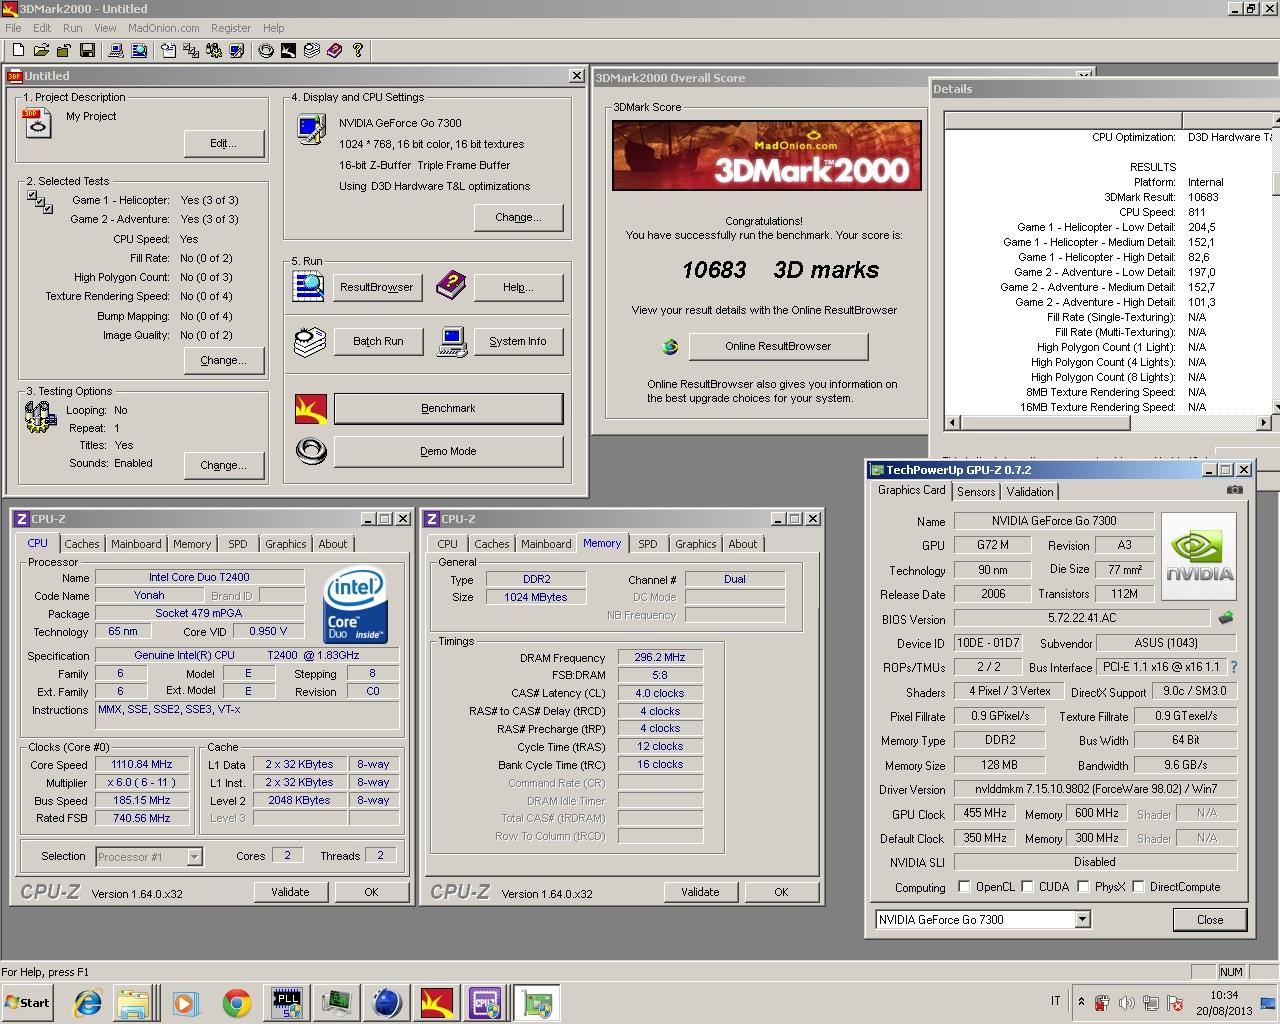
Task: Enable the CUDA checkbox in GPU-Z
Action: point(1027,886)
